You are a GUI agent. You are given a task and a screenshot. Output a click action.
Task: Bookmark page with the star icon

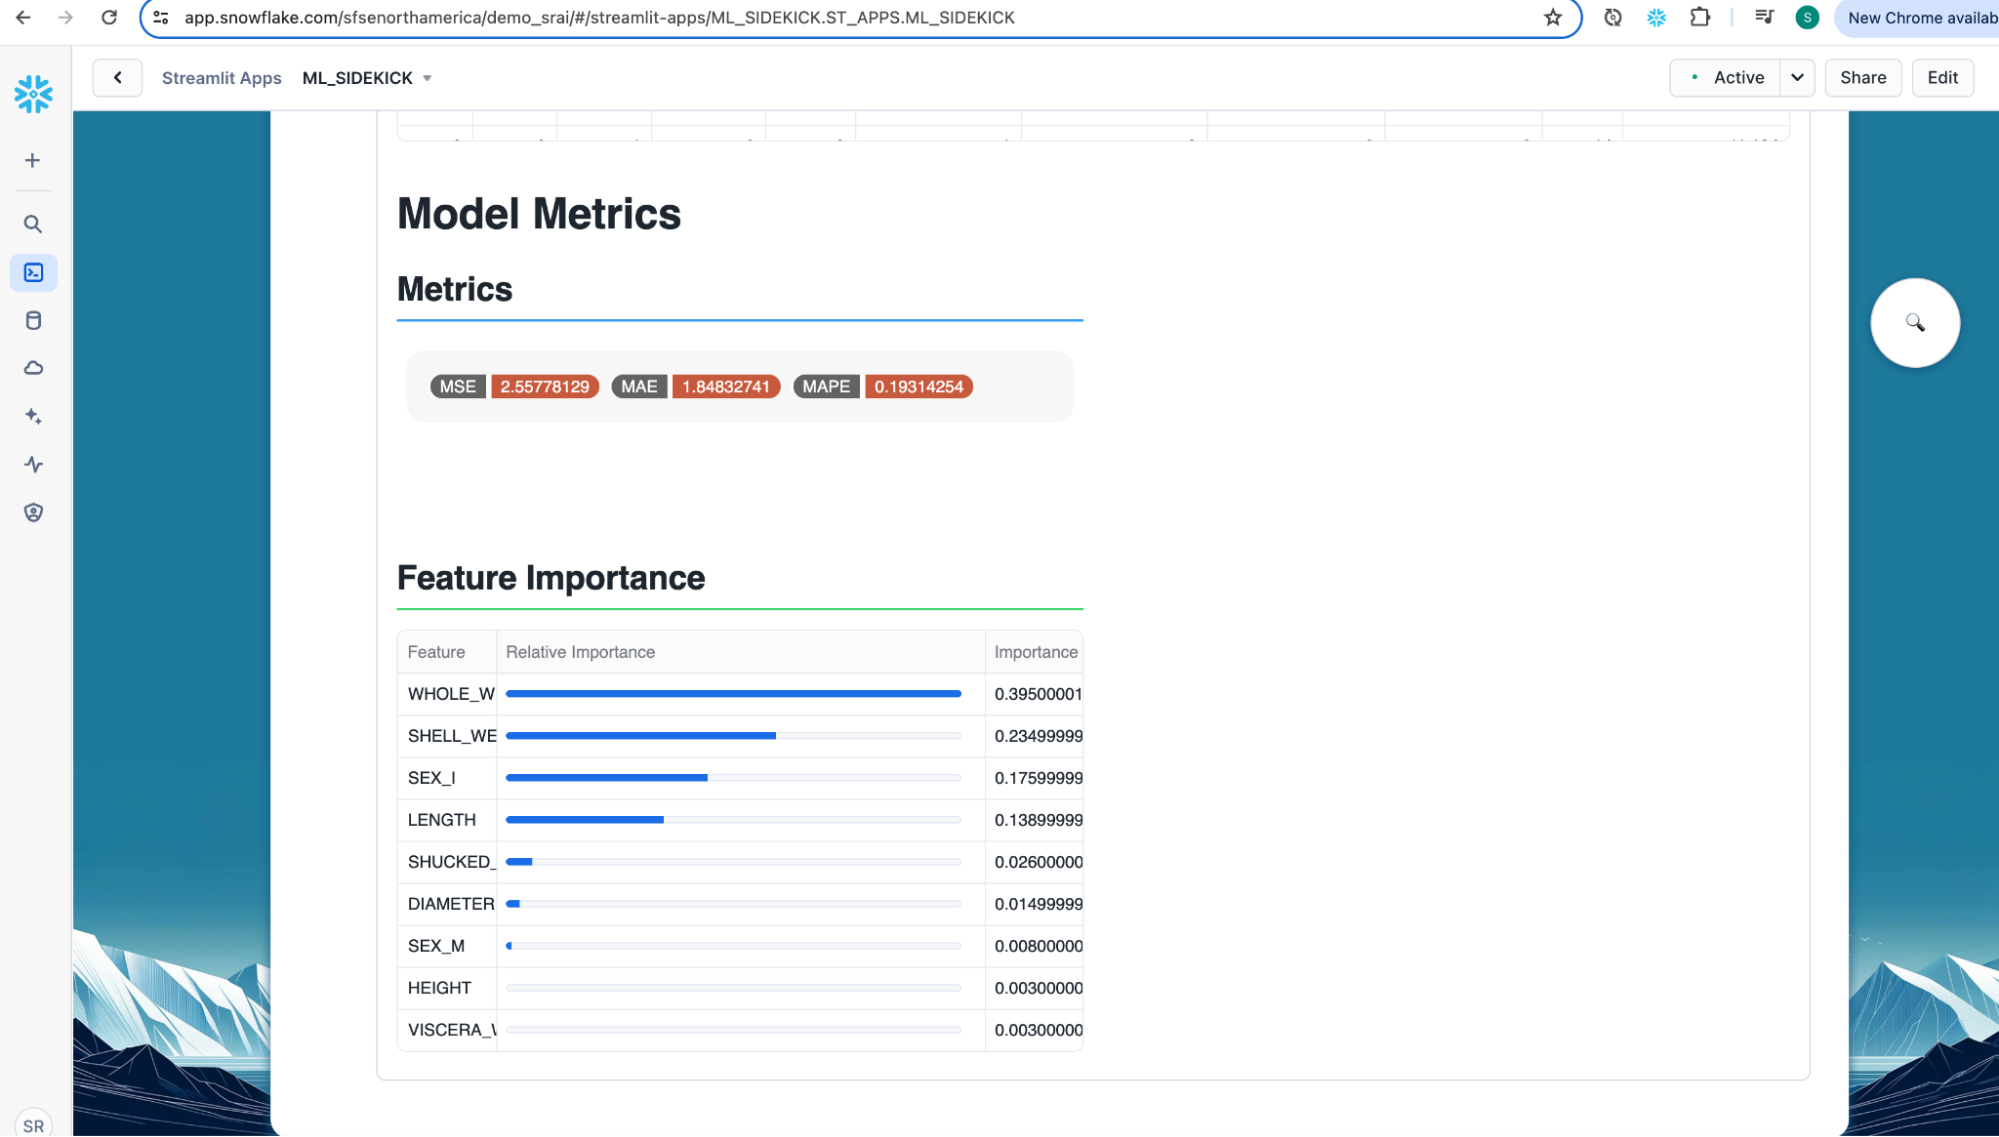pyautogui.click(x=1552, y=17)
